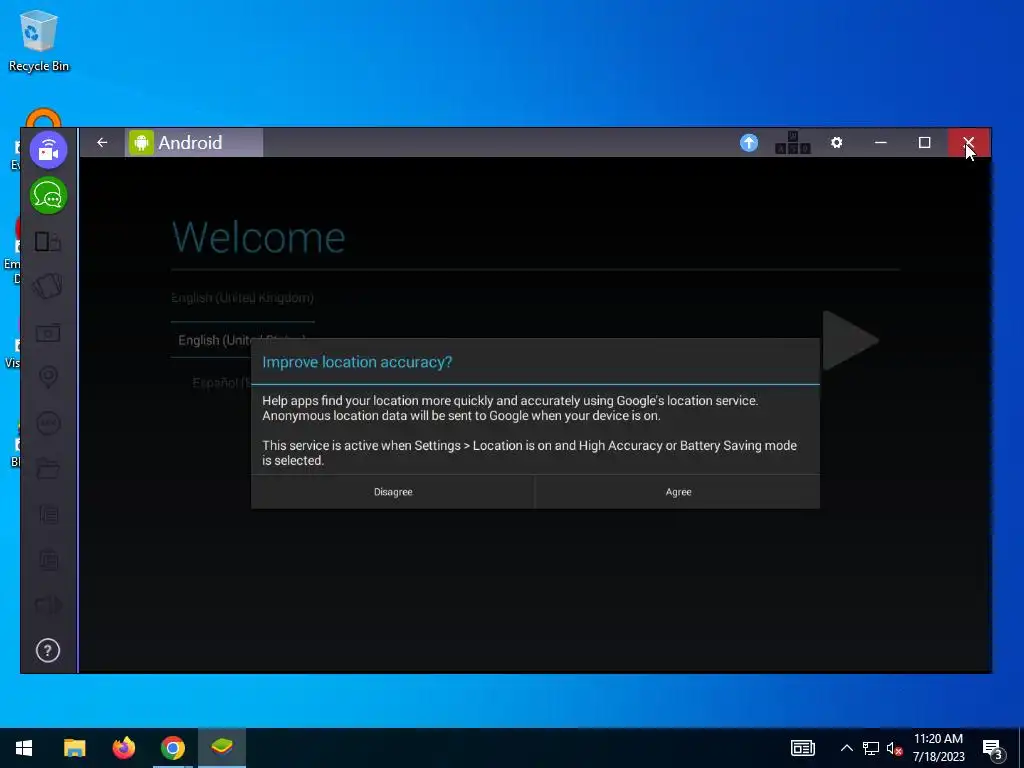Screen dimensions: 1024x768
Task: Open File Explorer from taskbar
Action: tap(74, 748)
